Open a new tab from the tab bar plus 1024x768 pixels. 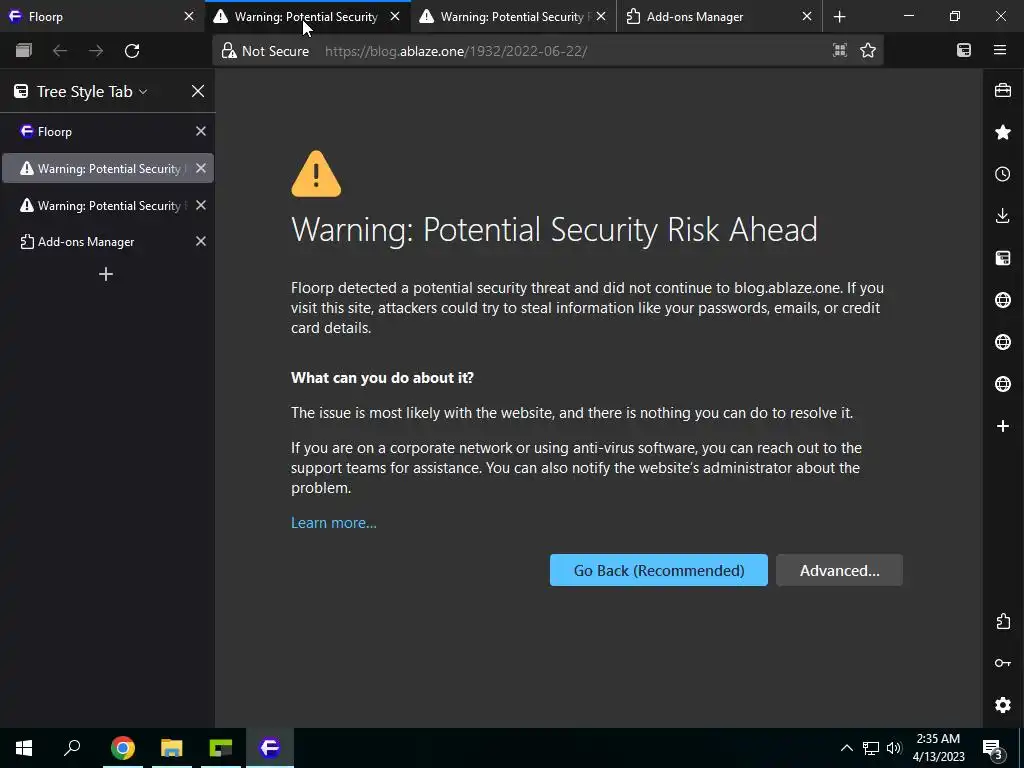tap(840, 17)
